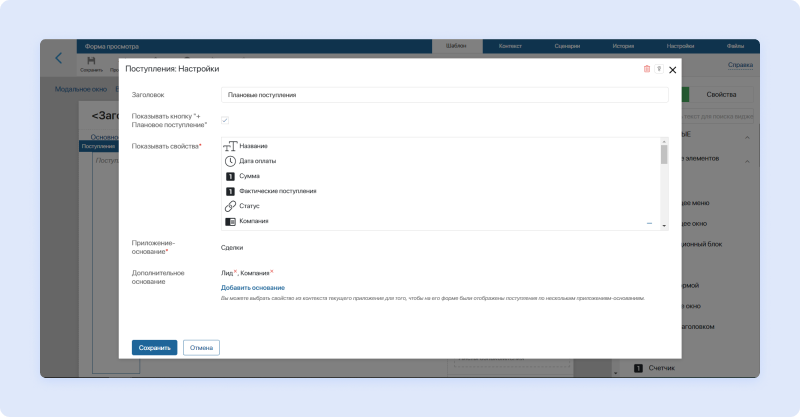This screenshot has width=800, height=417.
Task: Click the Отмена button
Action: pos(201,347)
